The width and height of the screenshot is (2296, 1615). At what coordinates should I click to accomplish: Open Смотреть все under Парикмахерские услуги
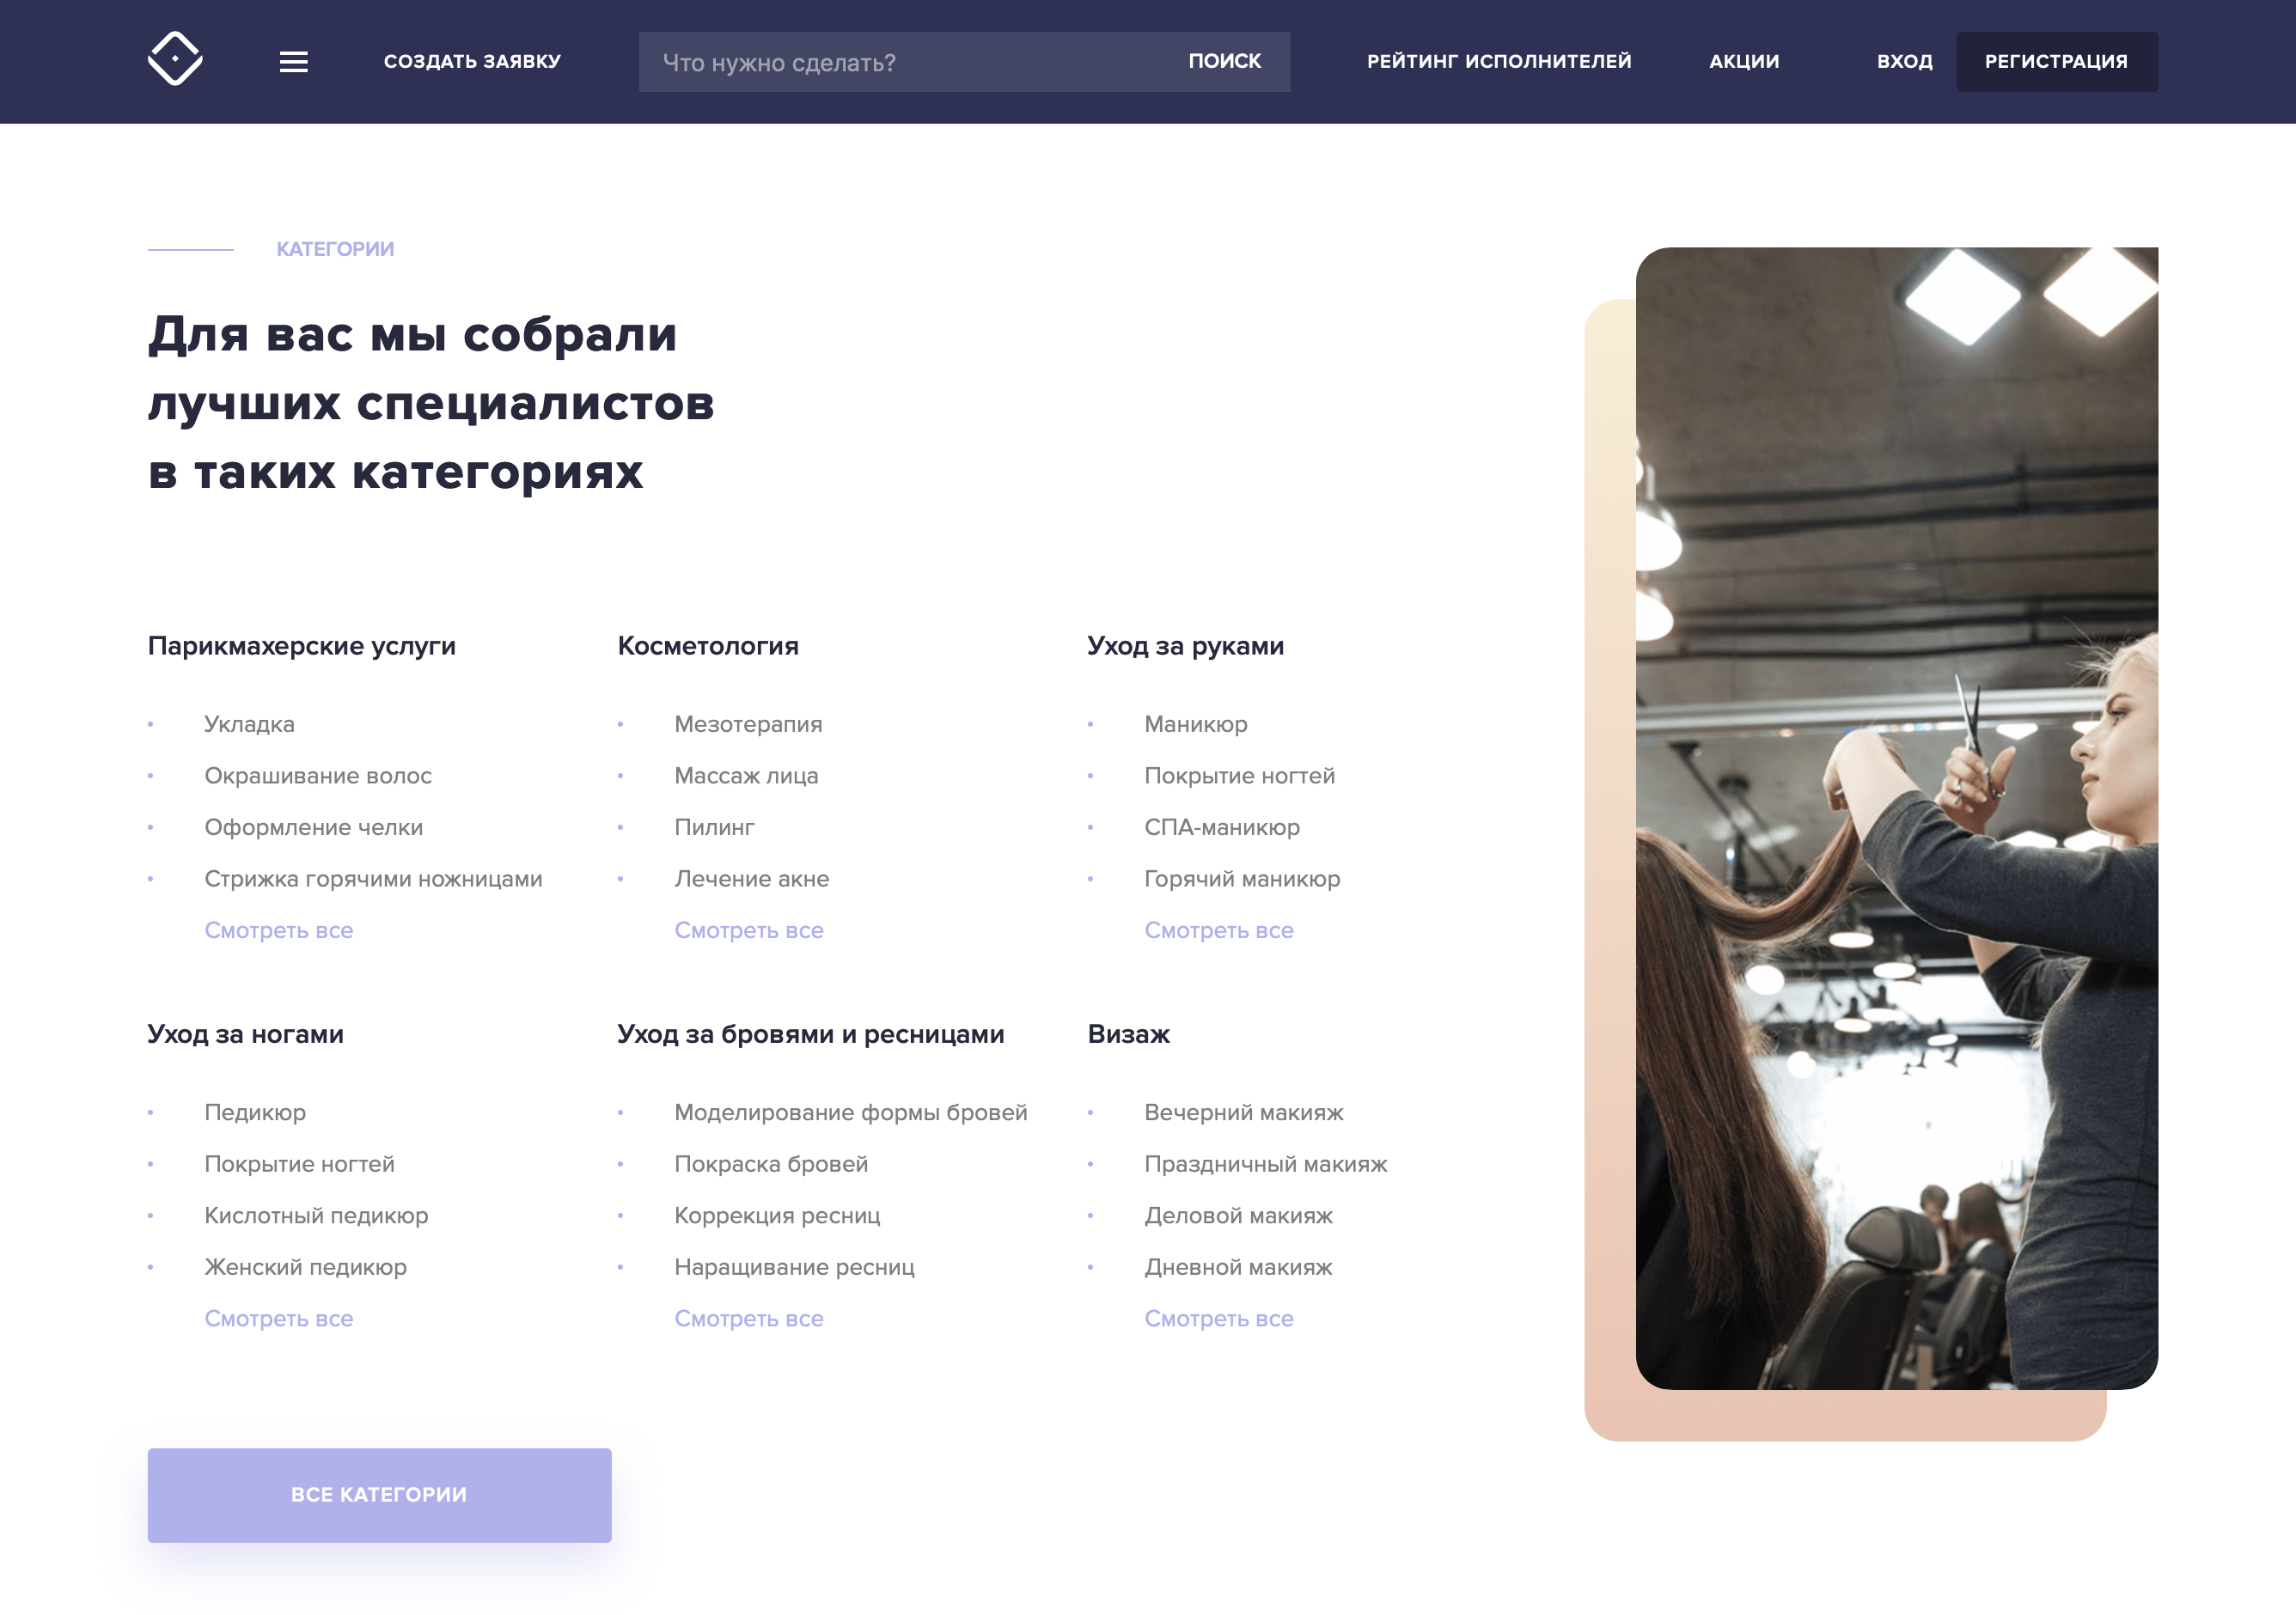279,930
